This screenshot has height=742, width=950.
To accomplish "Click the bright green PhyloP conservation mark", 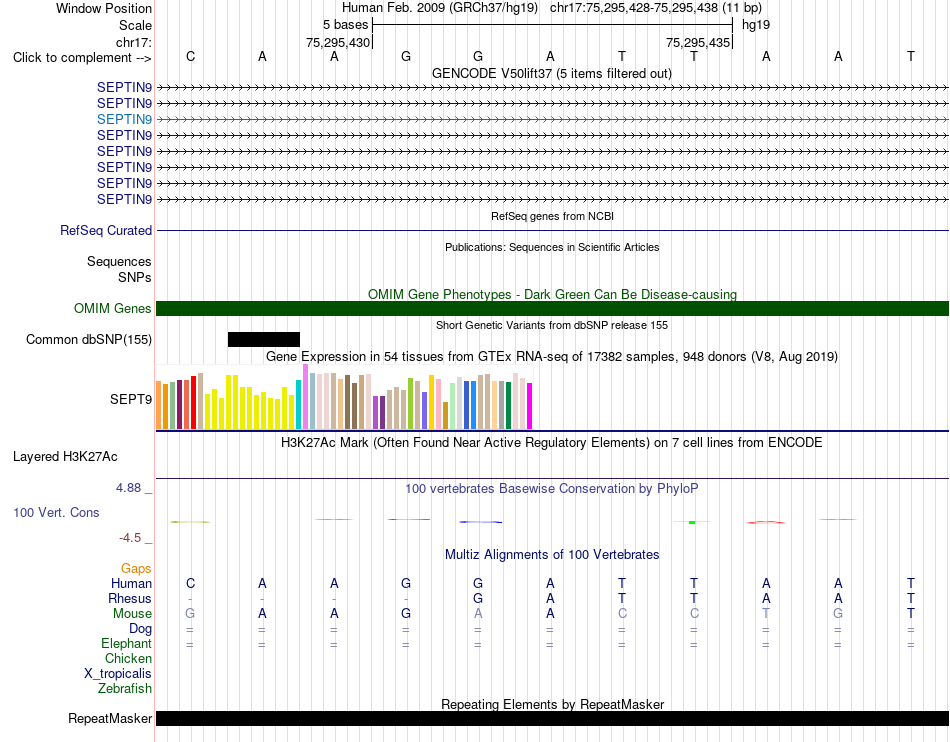I will (x=693, y=522).
